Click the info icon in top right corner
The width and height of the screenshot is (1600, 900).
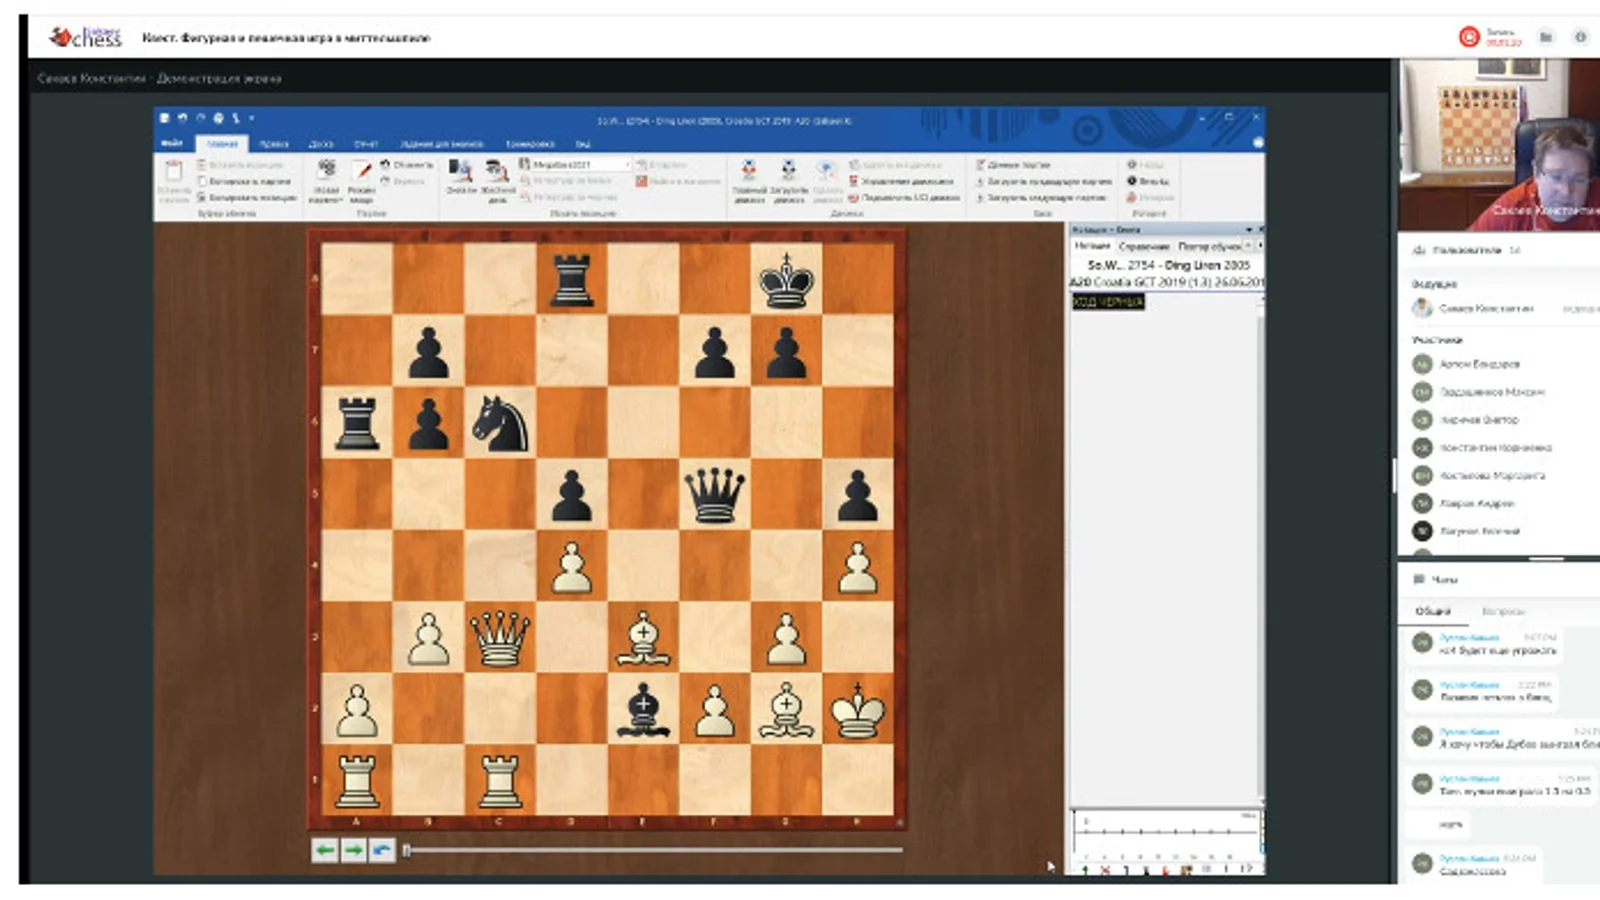tap(1580, 37)
